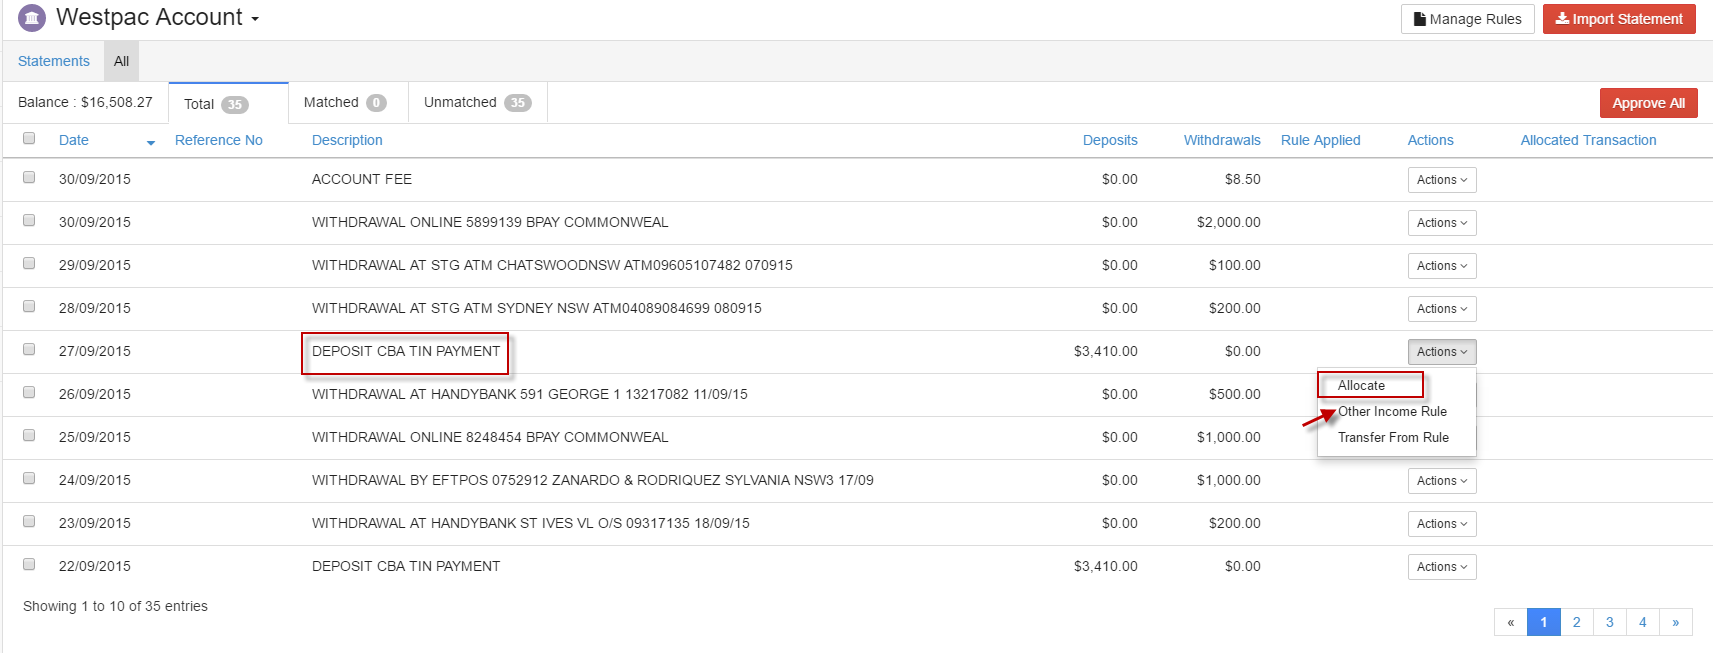Go to page 3
The image size is (1713, 653).
point(1610,622)
